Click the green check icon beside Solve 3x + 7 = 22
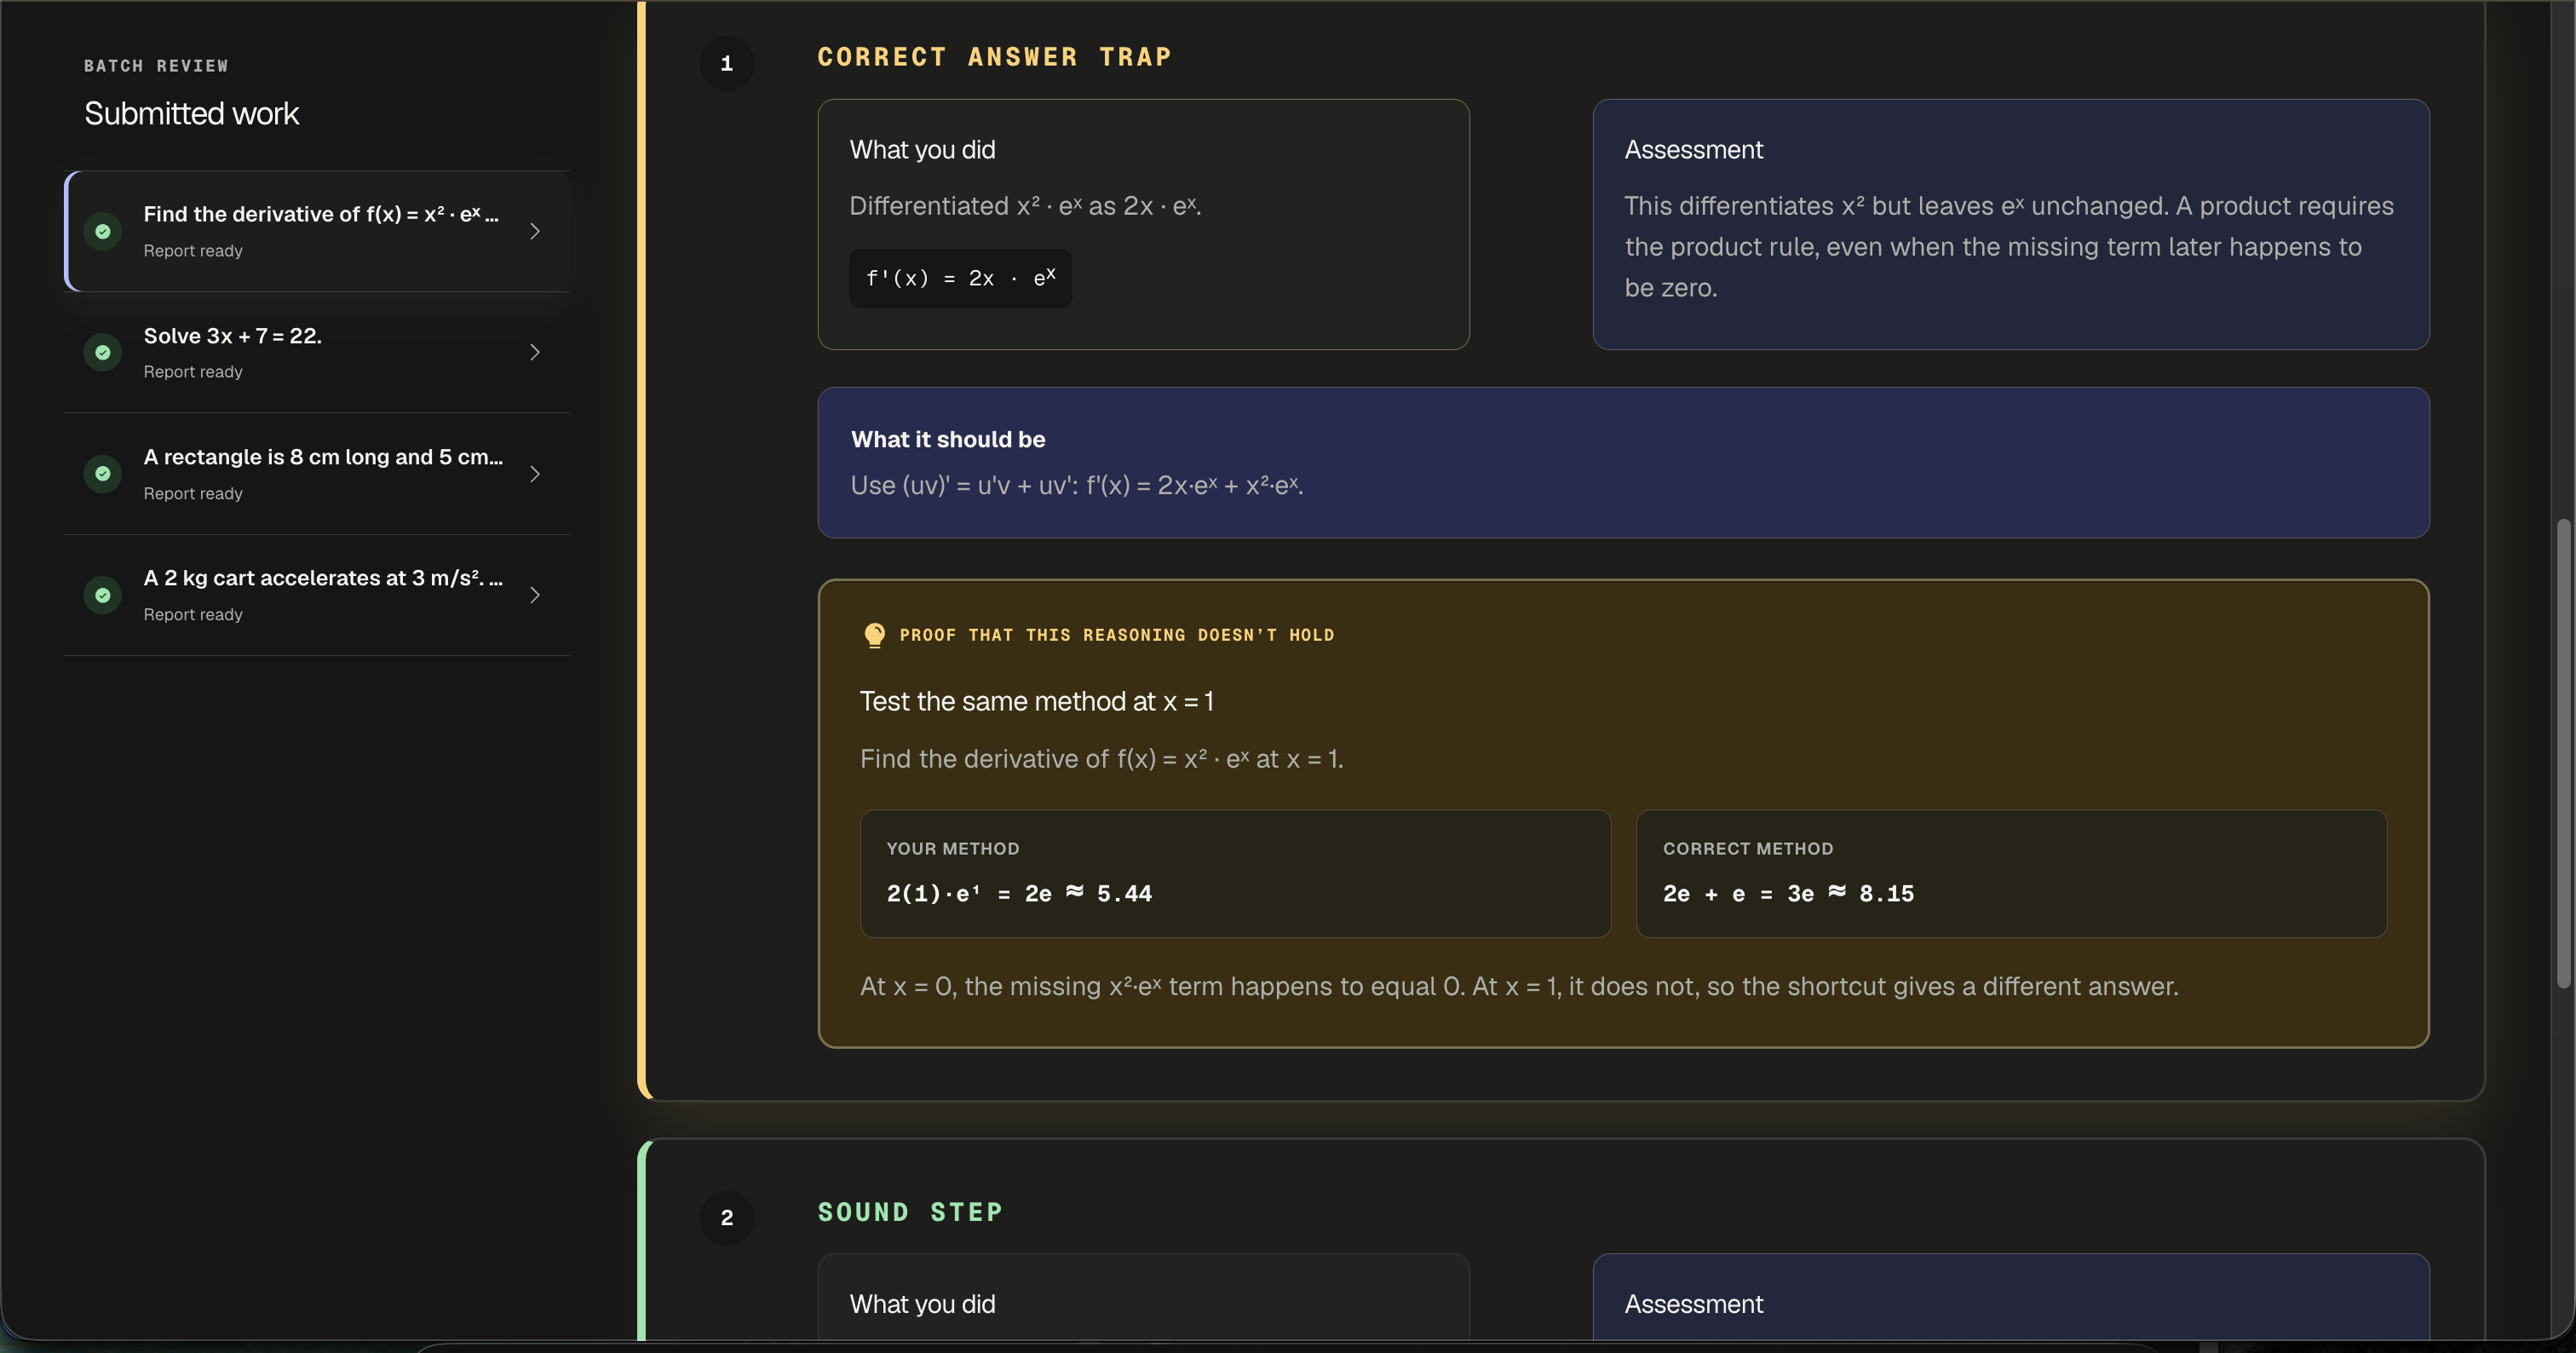Viewport: 2576px width, 1353px height. (x=102, y=352)
